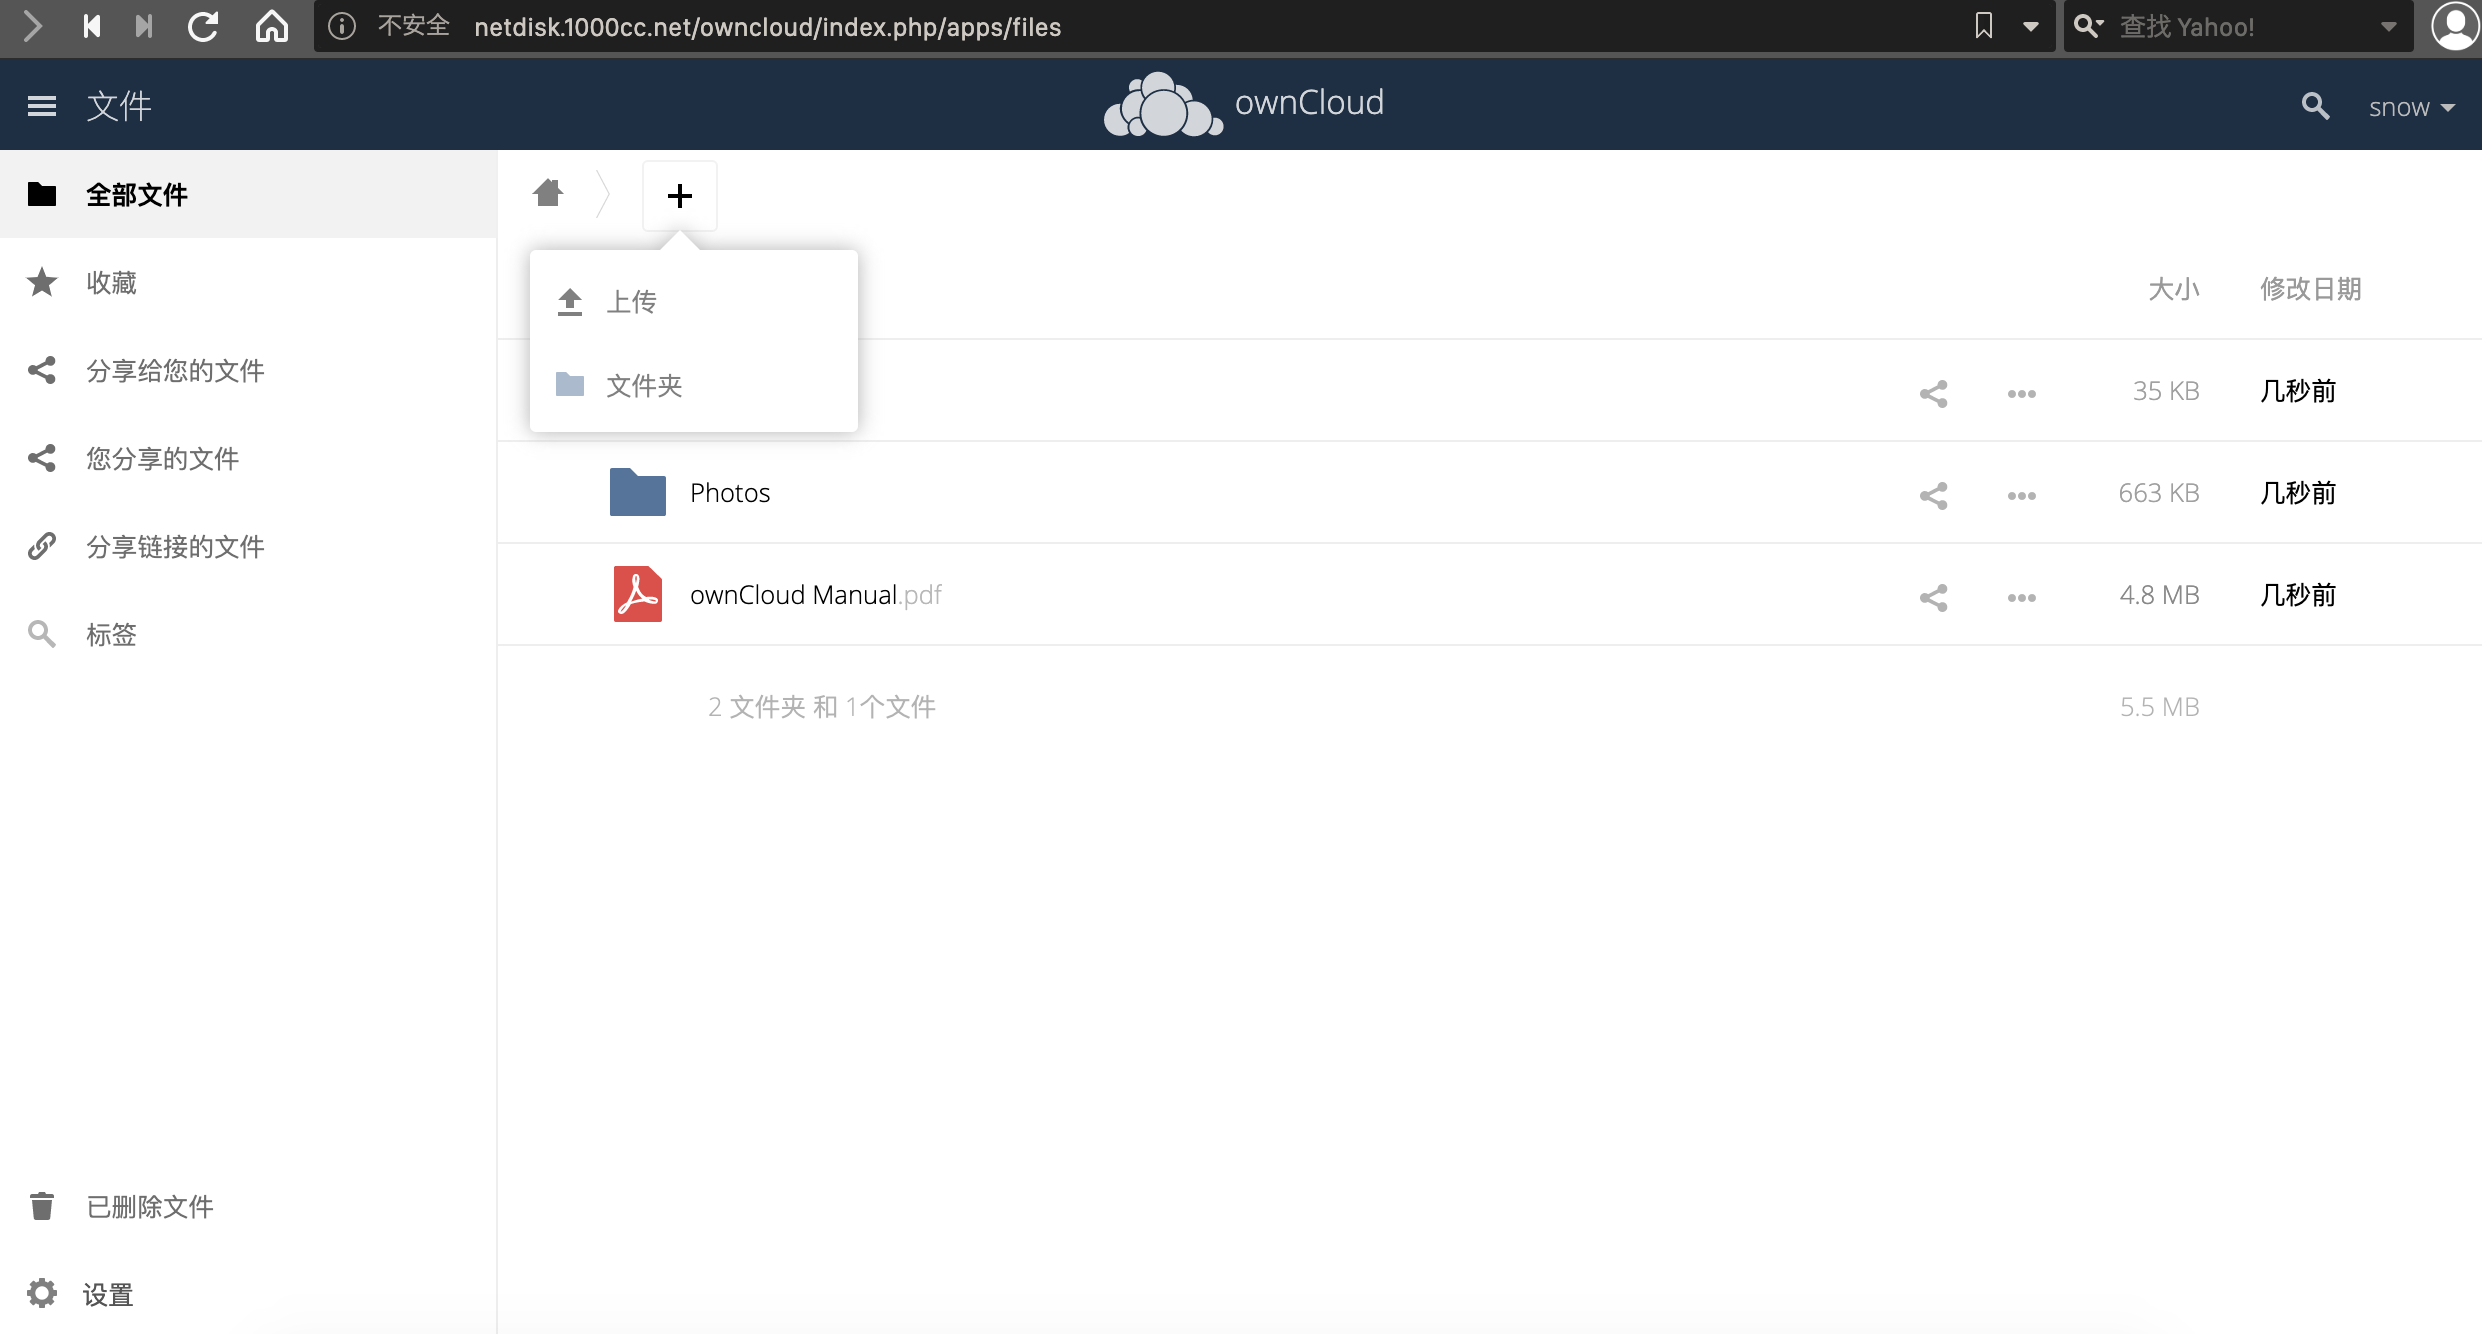This screenshot has width=2482, height=1334.
Task: Sort by 修改日期 column header
Action: click(2311, 289)
